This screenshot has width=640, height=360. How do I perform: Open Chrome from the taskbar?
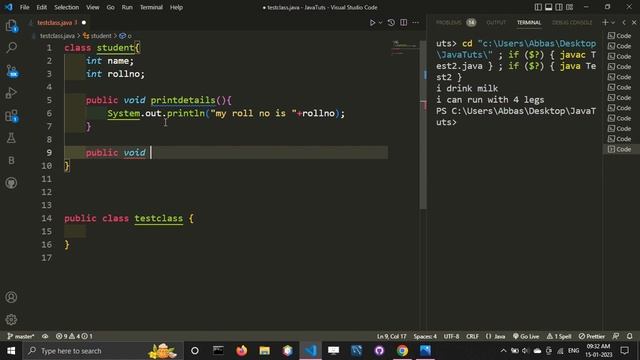pos(402,351)
